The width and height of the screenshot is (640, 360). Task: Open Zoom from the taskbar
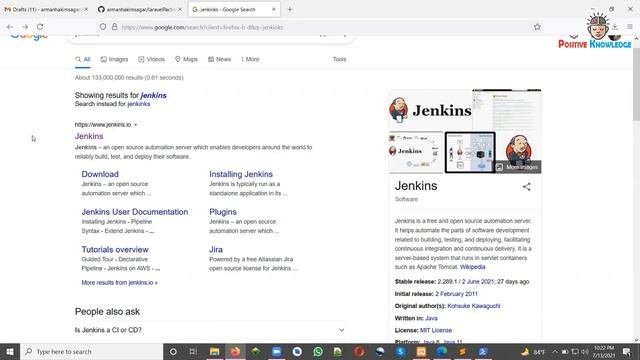pyautogui.click(x=276, y=351)
